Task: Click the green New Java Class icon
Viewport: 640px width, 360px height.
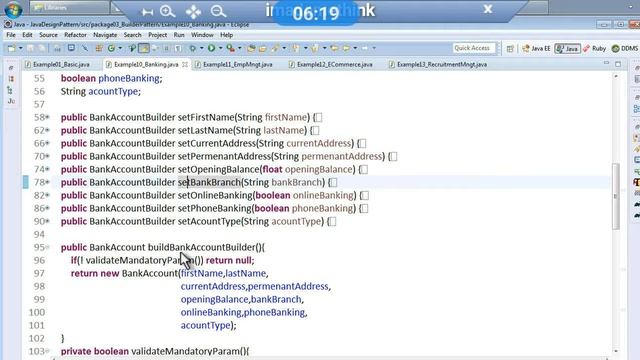Action: coord(111,48)
